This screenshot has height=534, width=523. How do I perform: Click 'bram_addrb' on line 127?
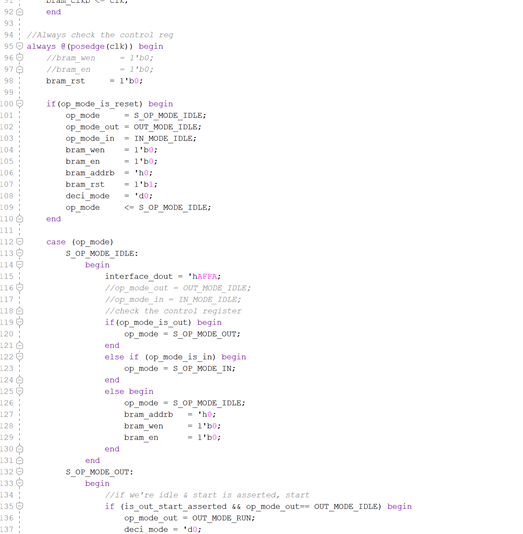click(x=148, y=415)
